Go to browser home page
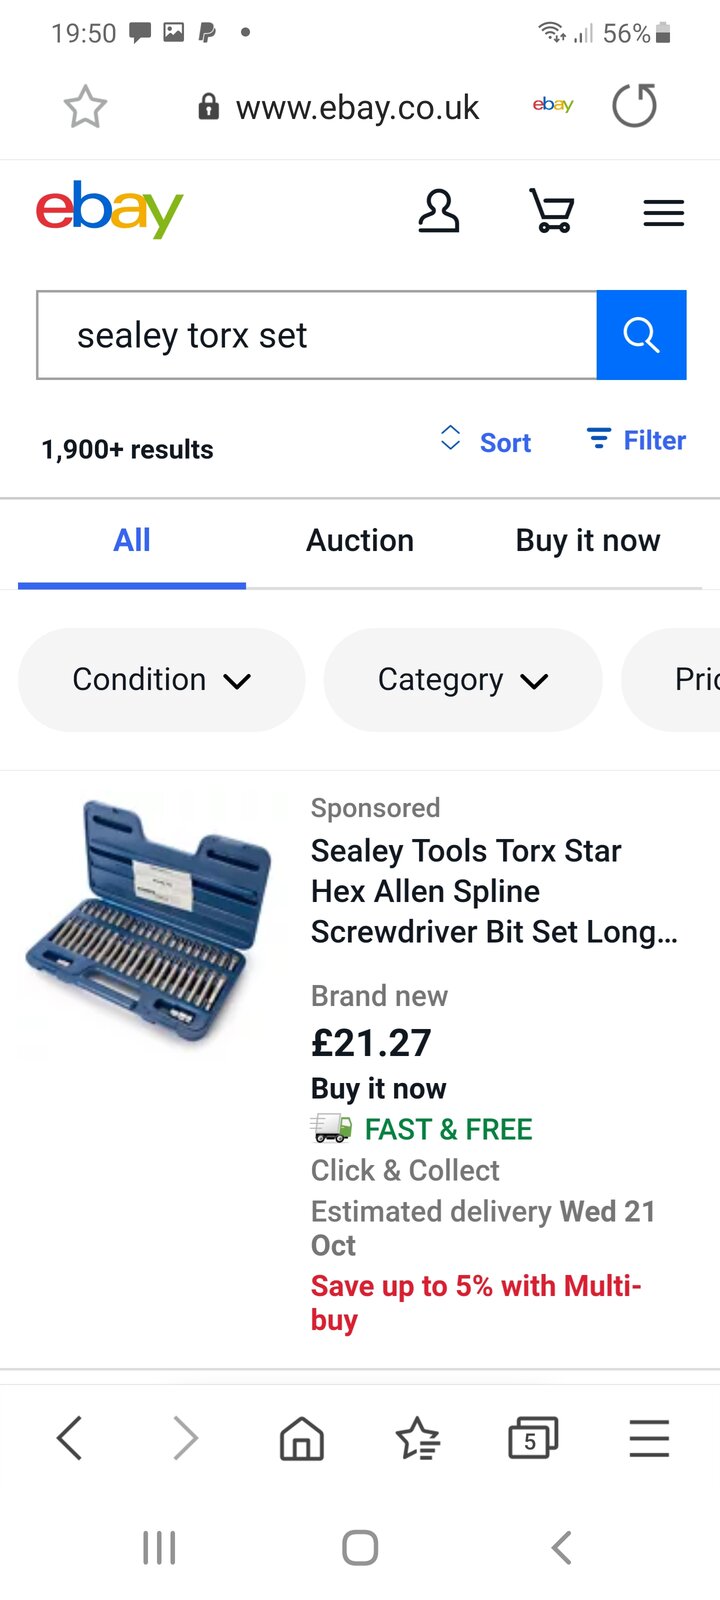 click(x=301, y=1440)
